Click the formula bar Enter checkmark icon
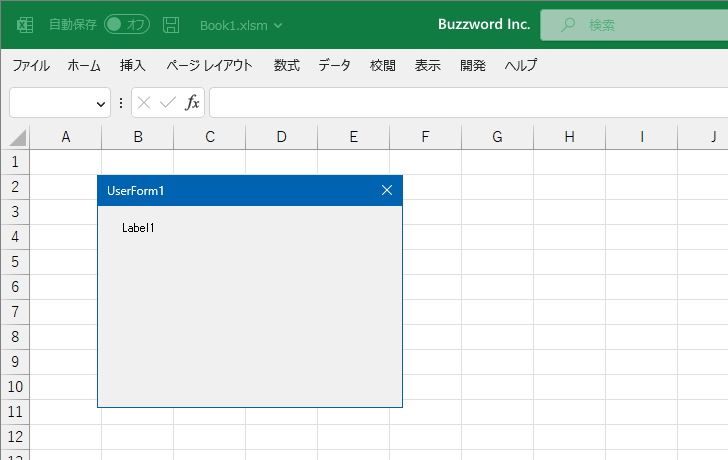This screenshot has height=460, width=728. pyautogui.click(x=168, y=103)
